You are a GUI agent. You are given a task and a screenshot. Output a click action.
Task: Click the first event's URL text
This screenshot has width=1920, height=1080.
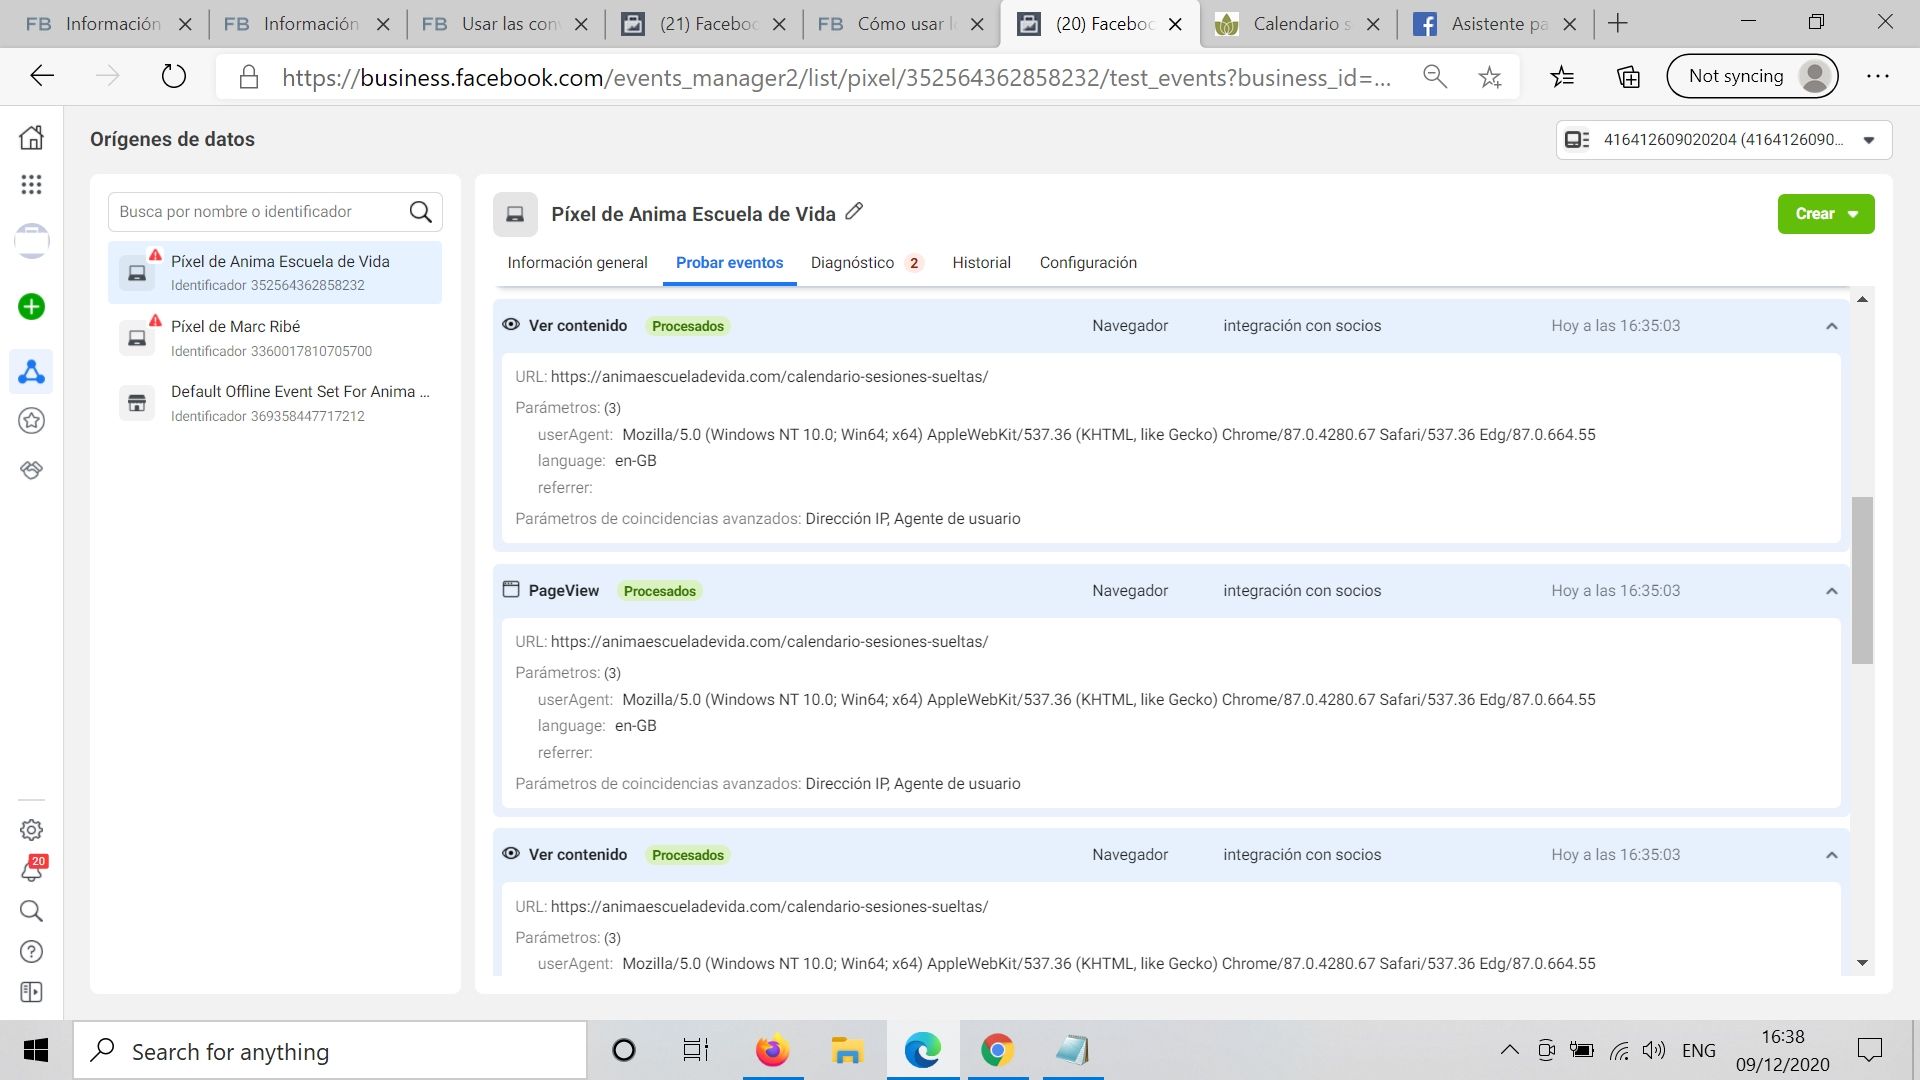tap(769, 377)
